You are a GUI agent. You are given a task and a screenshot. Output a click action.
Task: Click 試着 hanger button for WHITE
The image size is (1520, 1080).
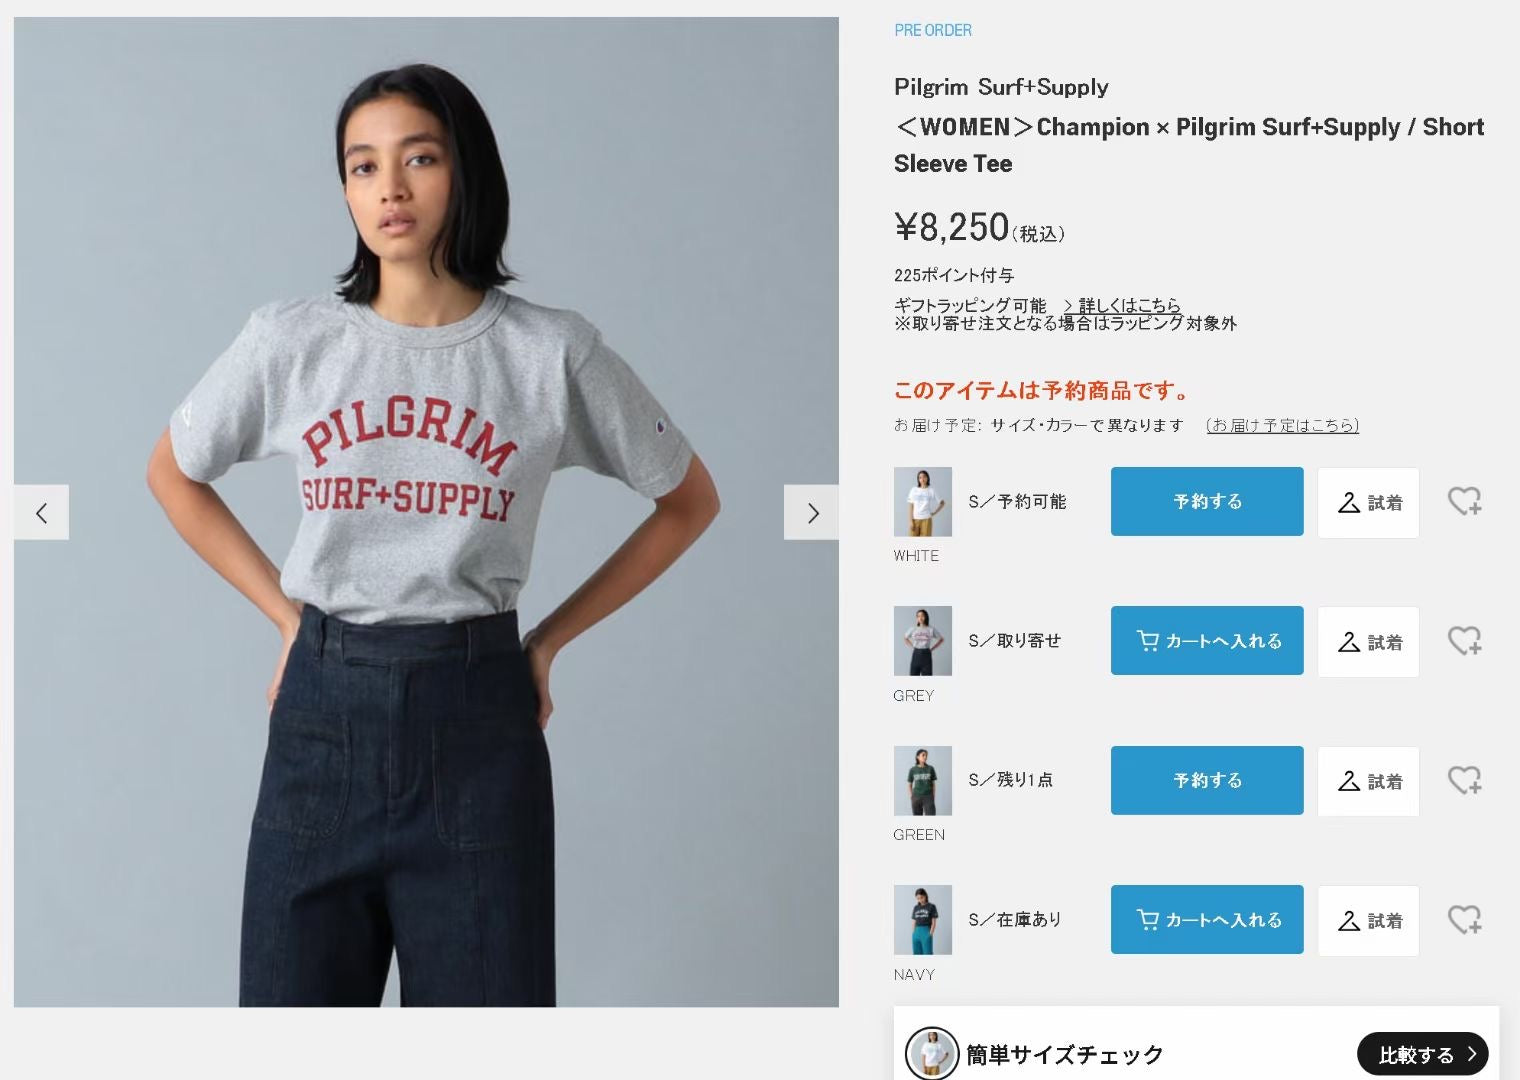click(1368, 502)
